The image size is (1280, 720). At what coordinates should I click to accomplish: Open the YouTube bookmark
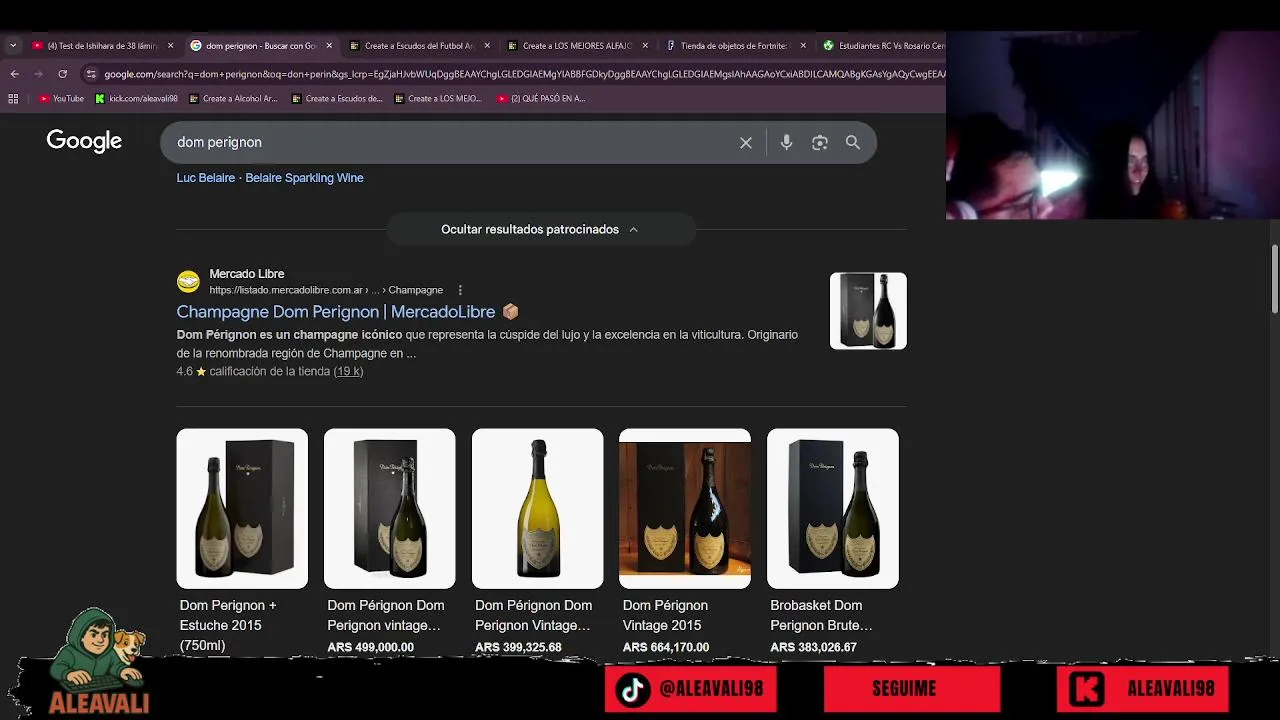[61, 98]
